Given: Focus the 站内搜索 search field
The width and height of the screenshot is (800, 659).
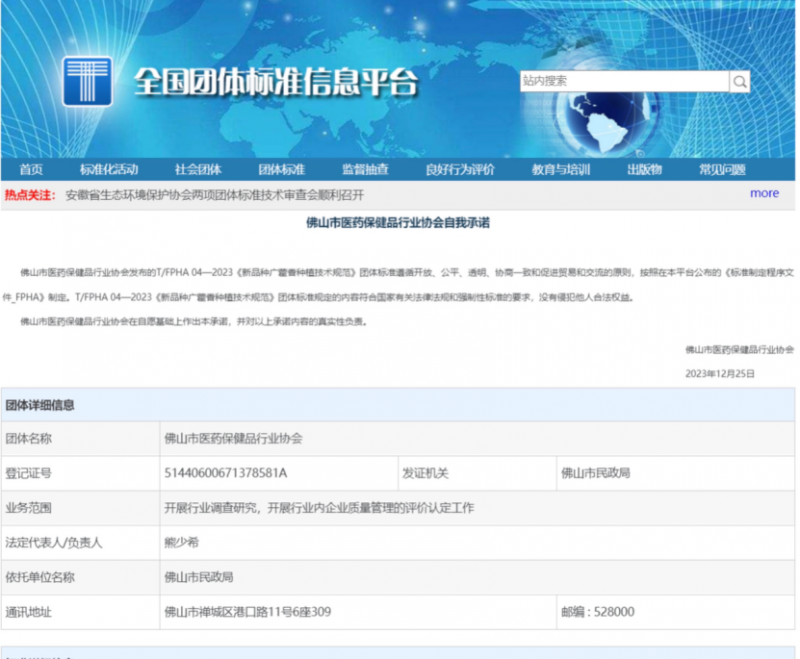Looking at the screenshot, I should tap(624, 81).
